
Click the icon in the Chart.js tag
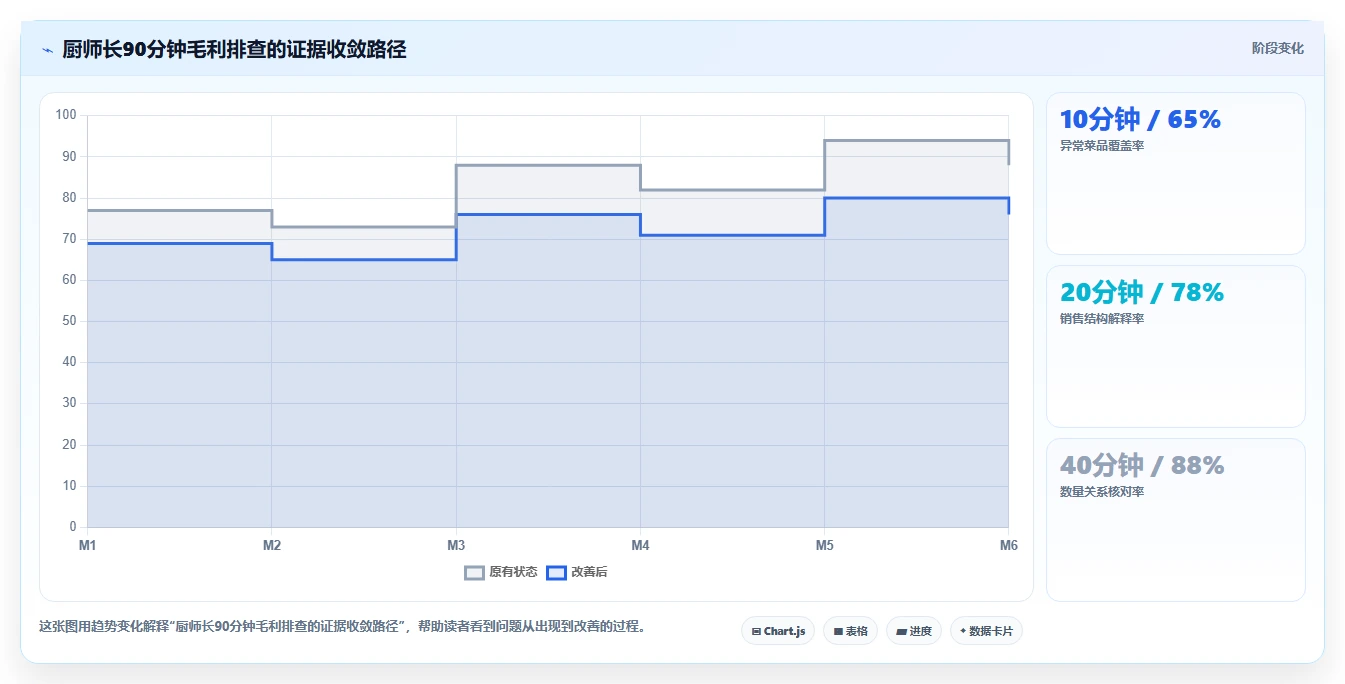coord(756,631)
